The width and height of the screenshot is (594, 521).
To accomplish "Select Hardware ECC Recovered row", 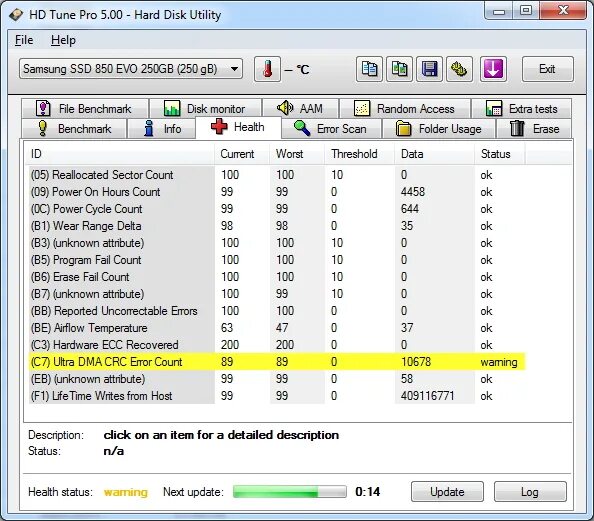I will click(x=277, y=345).
